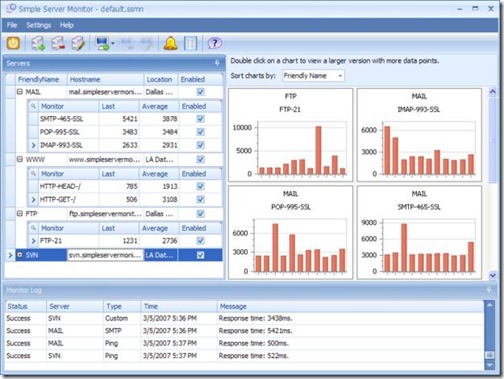Click the application icon in title bar

pos(11,8)
